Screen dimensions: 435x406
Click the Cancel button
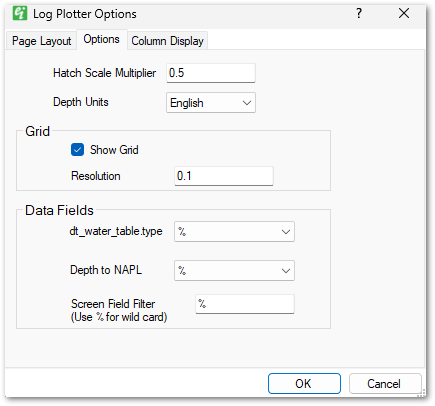point(385,383)
